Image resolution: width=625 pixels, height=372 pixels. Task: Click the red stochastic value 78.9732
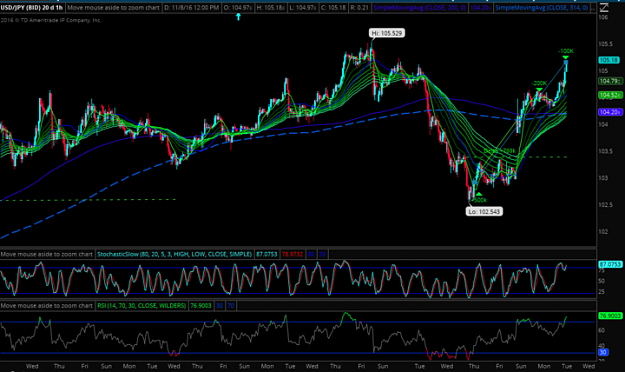tap(292, 254)
